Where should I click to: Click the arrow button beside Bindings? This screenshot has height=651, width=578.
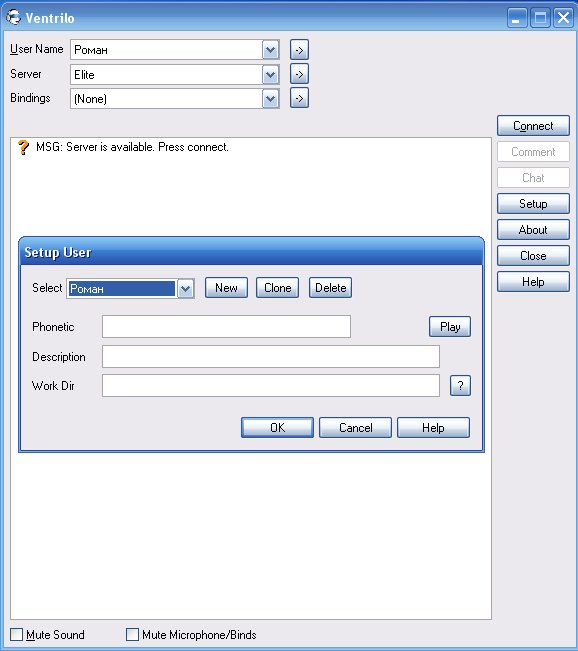click(299, 98)
